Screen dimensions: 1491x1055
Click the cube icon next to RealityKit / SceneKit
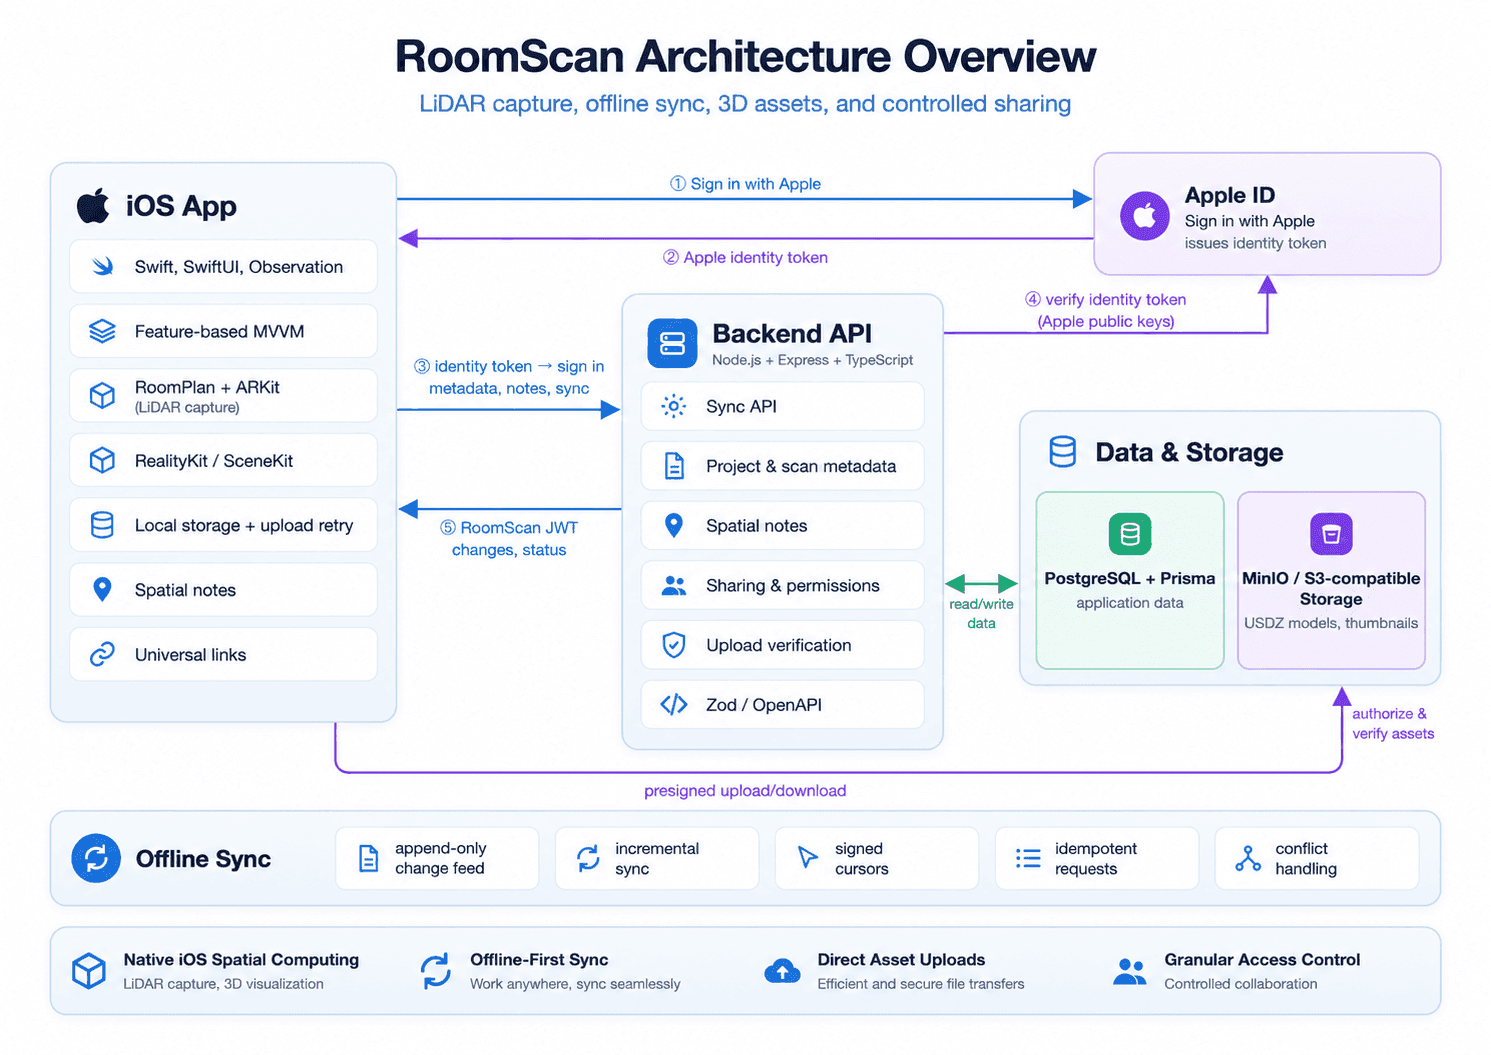102,460
